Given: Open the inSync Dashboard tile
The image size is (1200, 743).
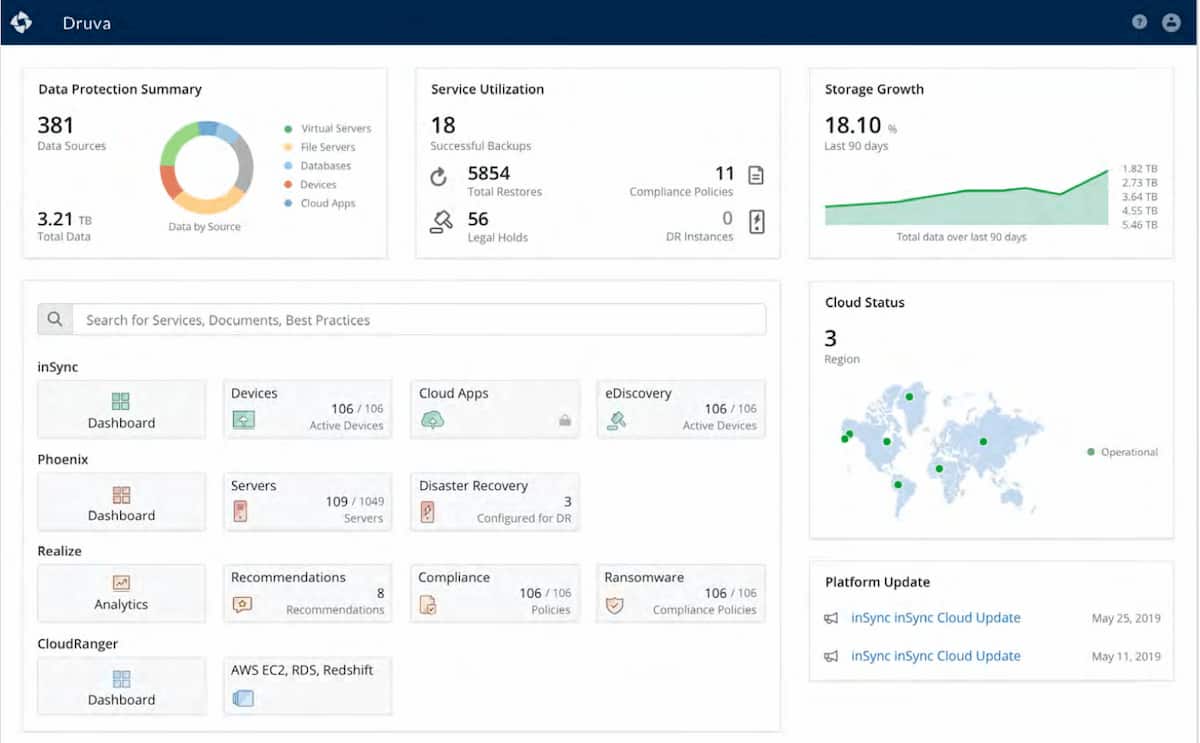Looking at the screenshot, I should [120, 409].
